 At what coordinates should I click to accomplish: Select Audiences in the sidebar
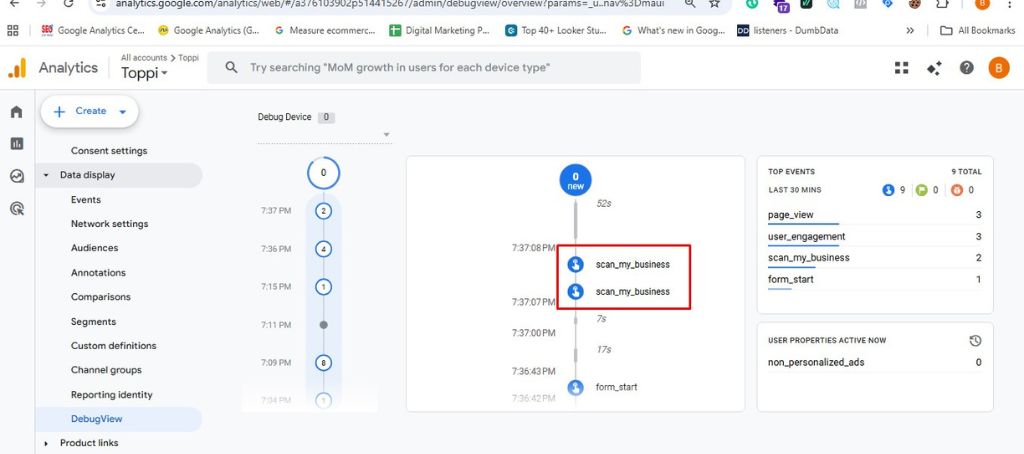tap(94, 248)
